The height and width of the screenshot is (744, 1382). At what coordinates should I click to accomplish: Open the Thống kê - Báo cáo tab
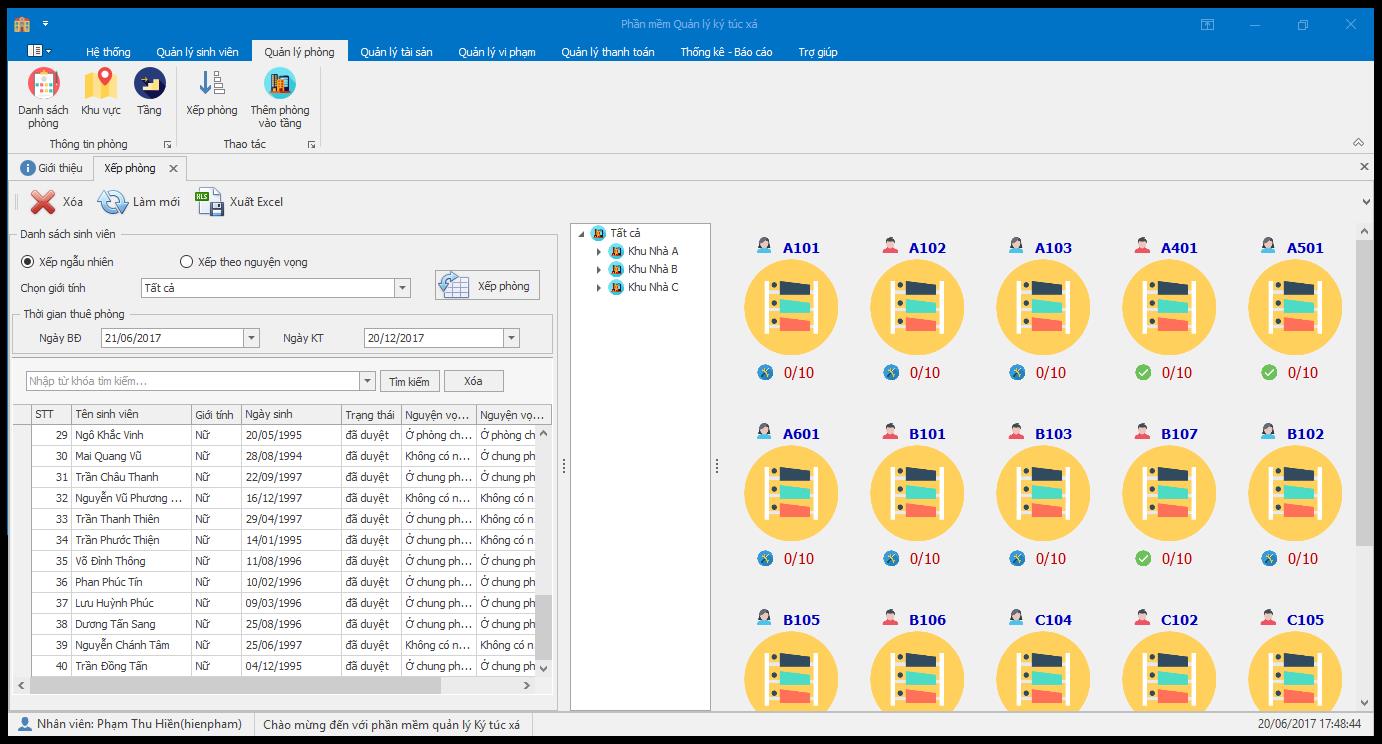[x=726, y=52]
